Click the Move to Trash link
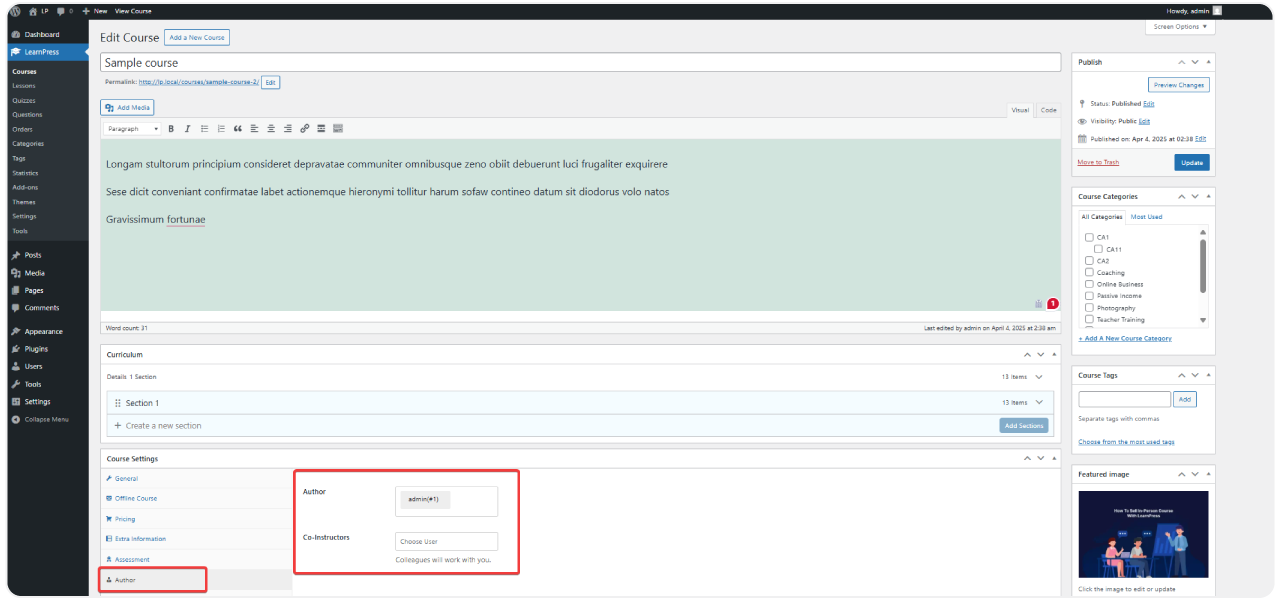This screenshot has height=600, width=1280. coord(1098,162)
